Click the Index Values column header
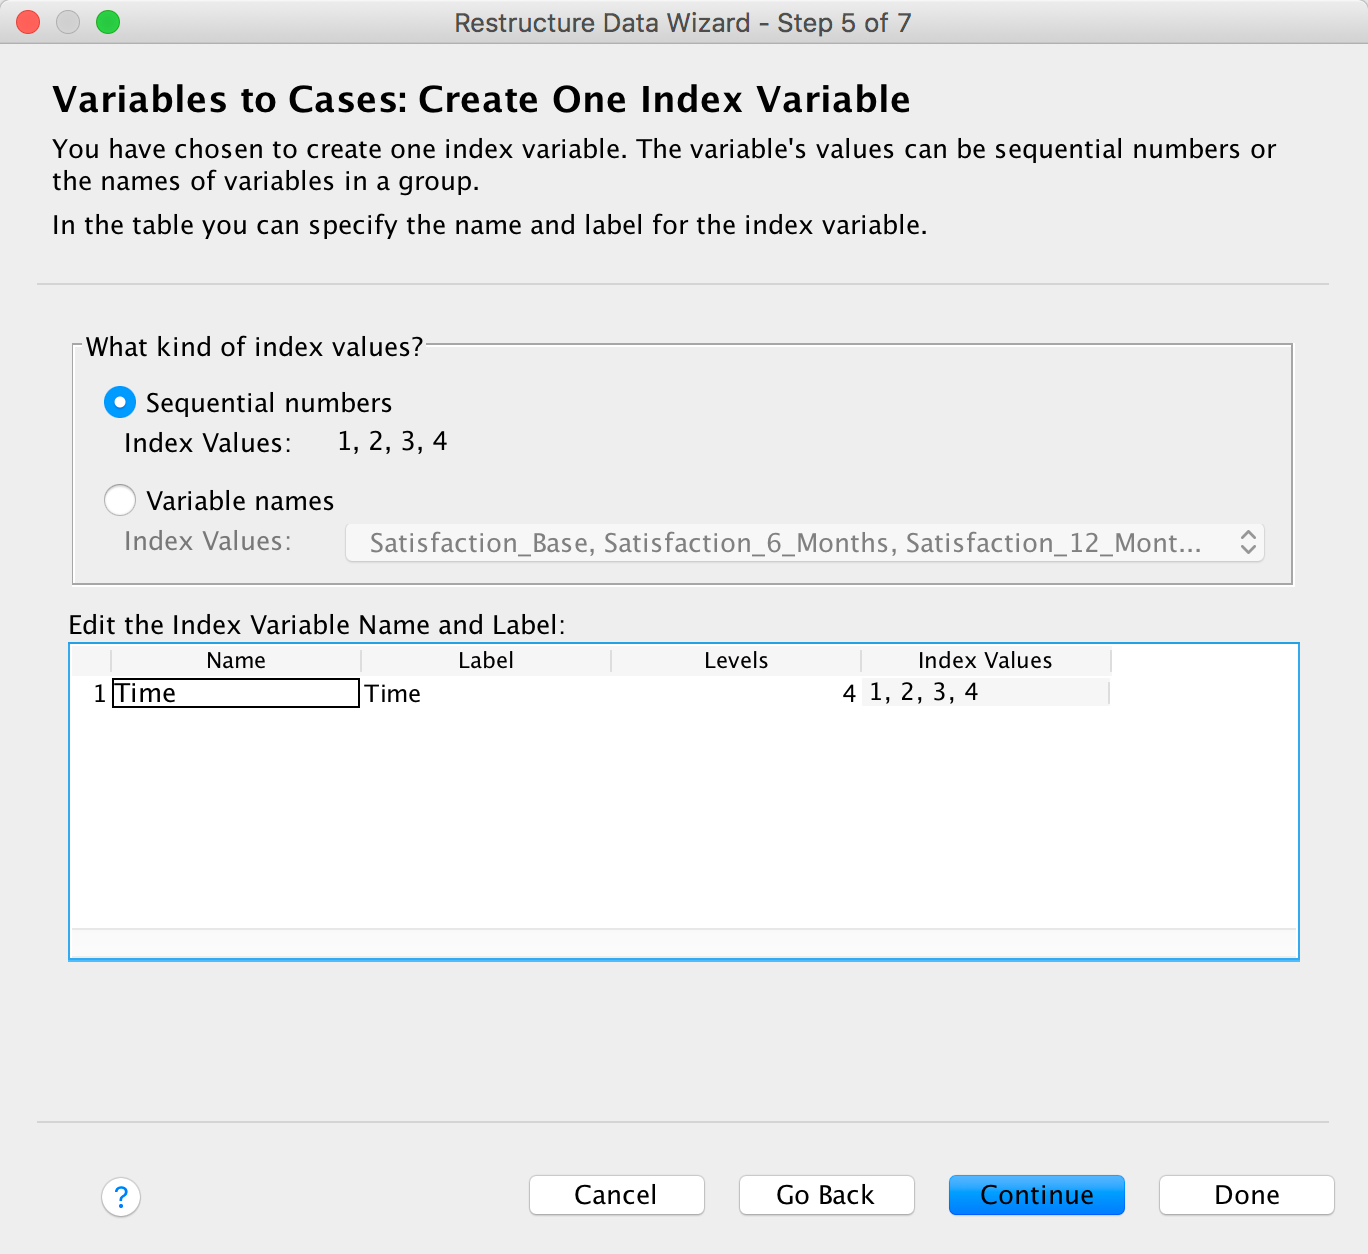 click(985, 660)
